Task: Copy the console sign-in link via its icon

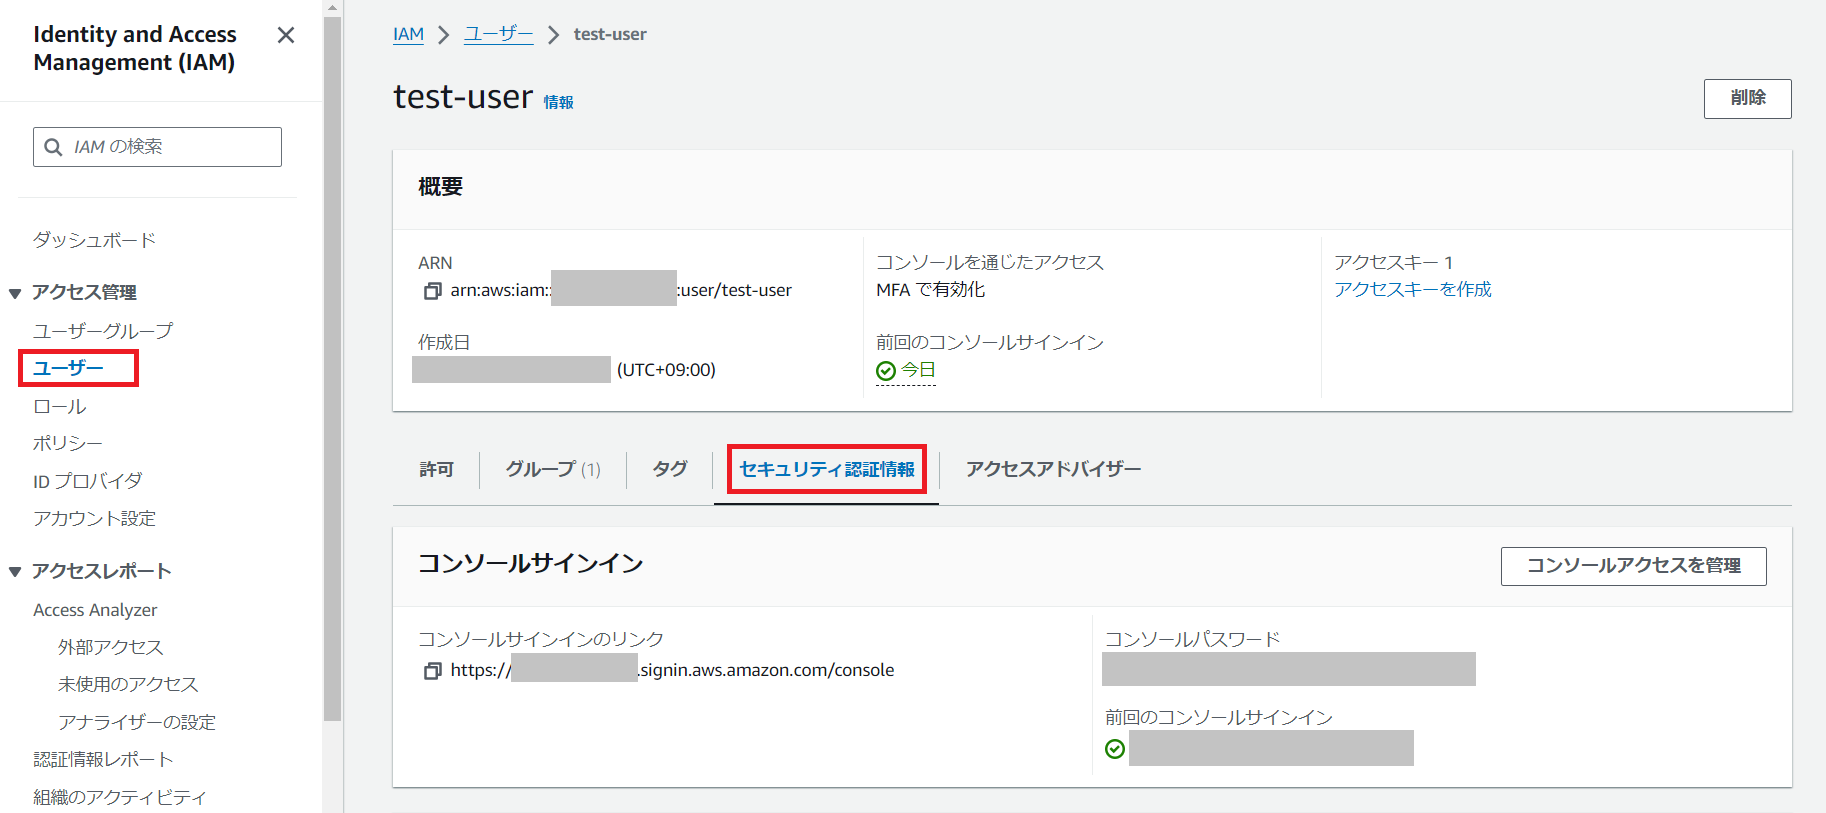Action: tap(432, 671)
